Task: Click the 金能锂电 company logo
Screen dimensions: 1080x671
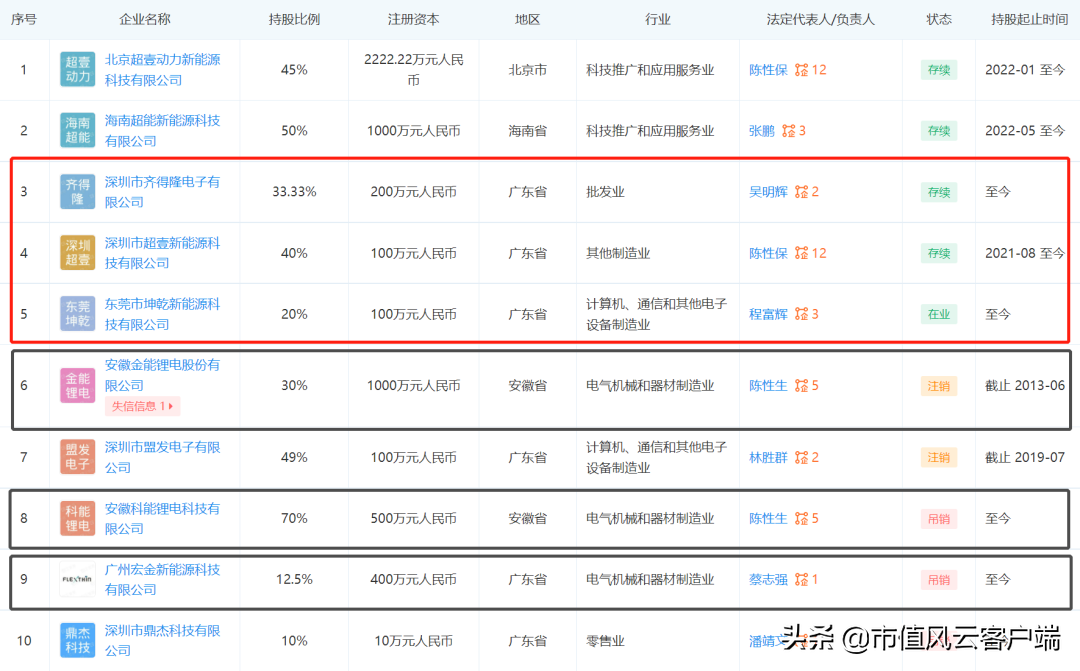Action: coord(77,386)
